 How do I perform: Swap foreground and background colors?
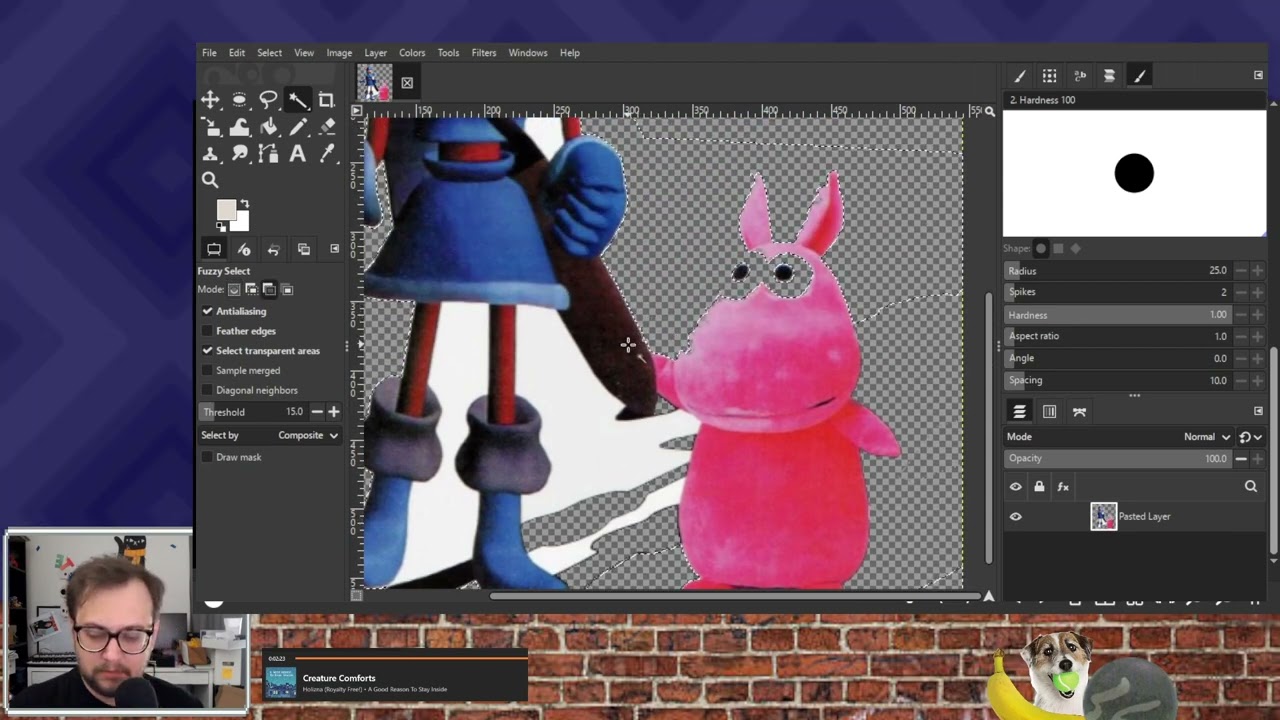pos(244,205)
